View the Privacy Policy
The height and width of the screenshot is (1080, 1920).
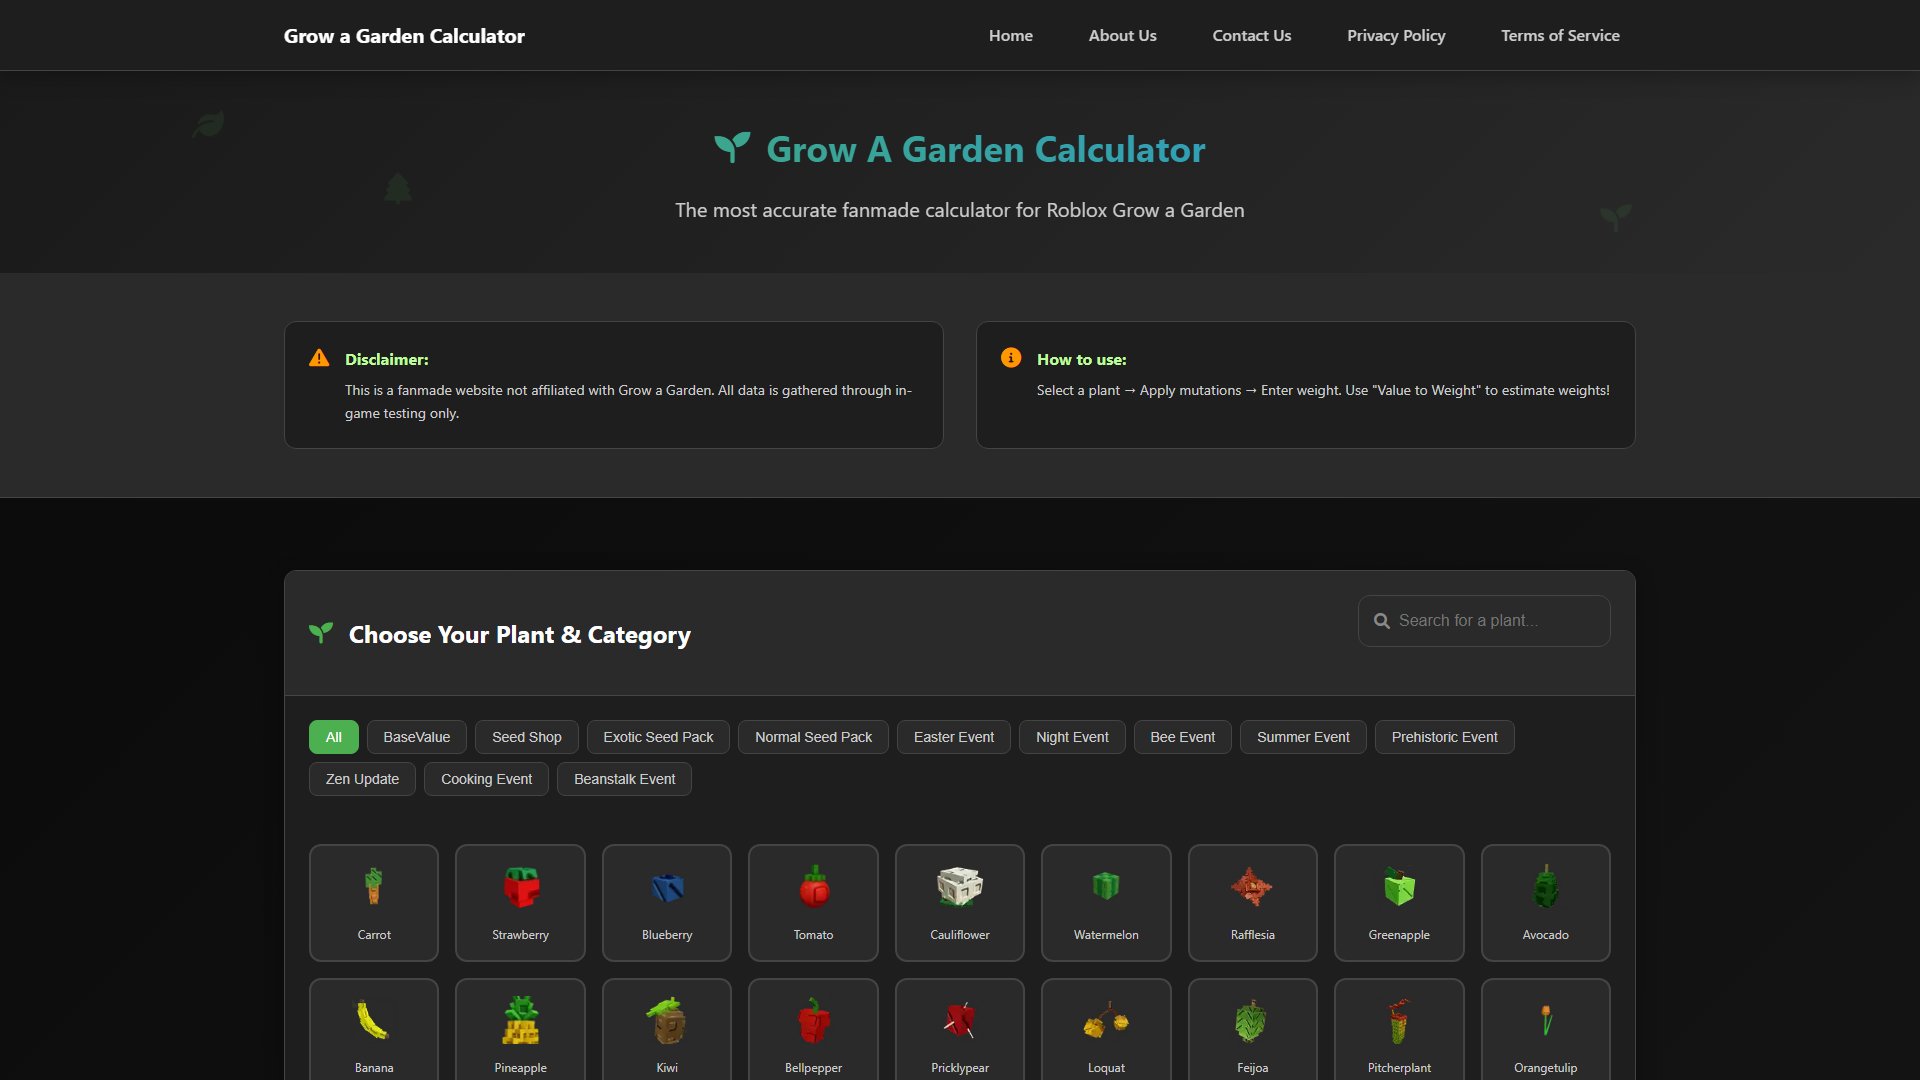click(1396, 35)
